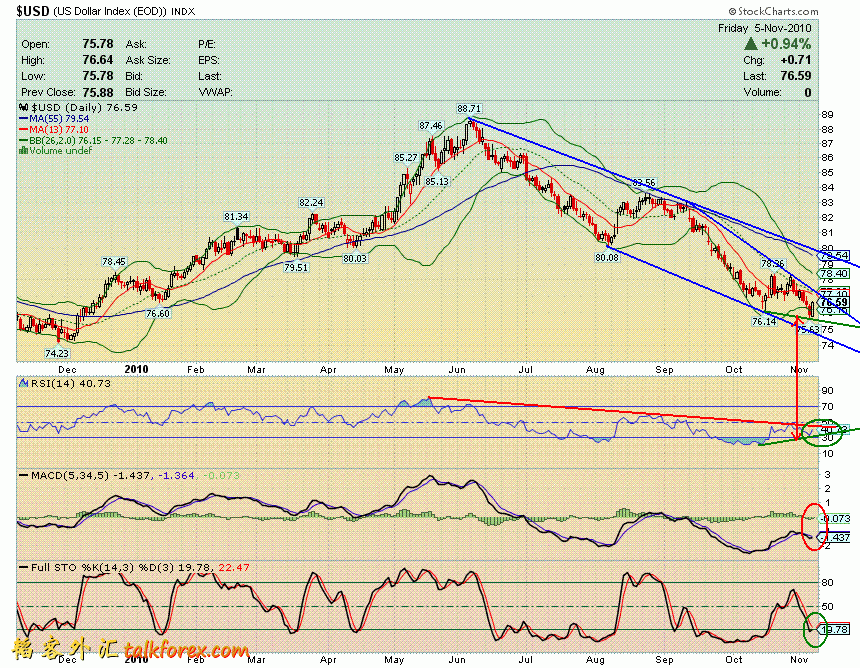Click the volume bars icon beside Volume undef

click(x=24, y=150)
